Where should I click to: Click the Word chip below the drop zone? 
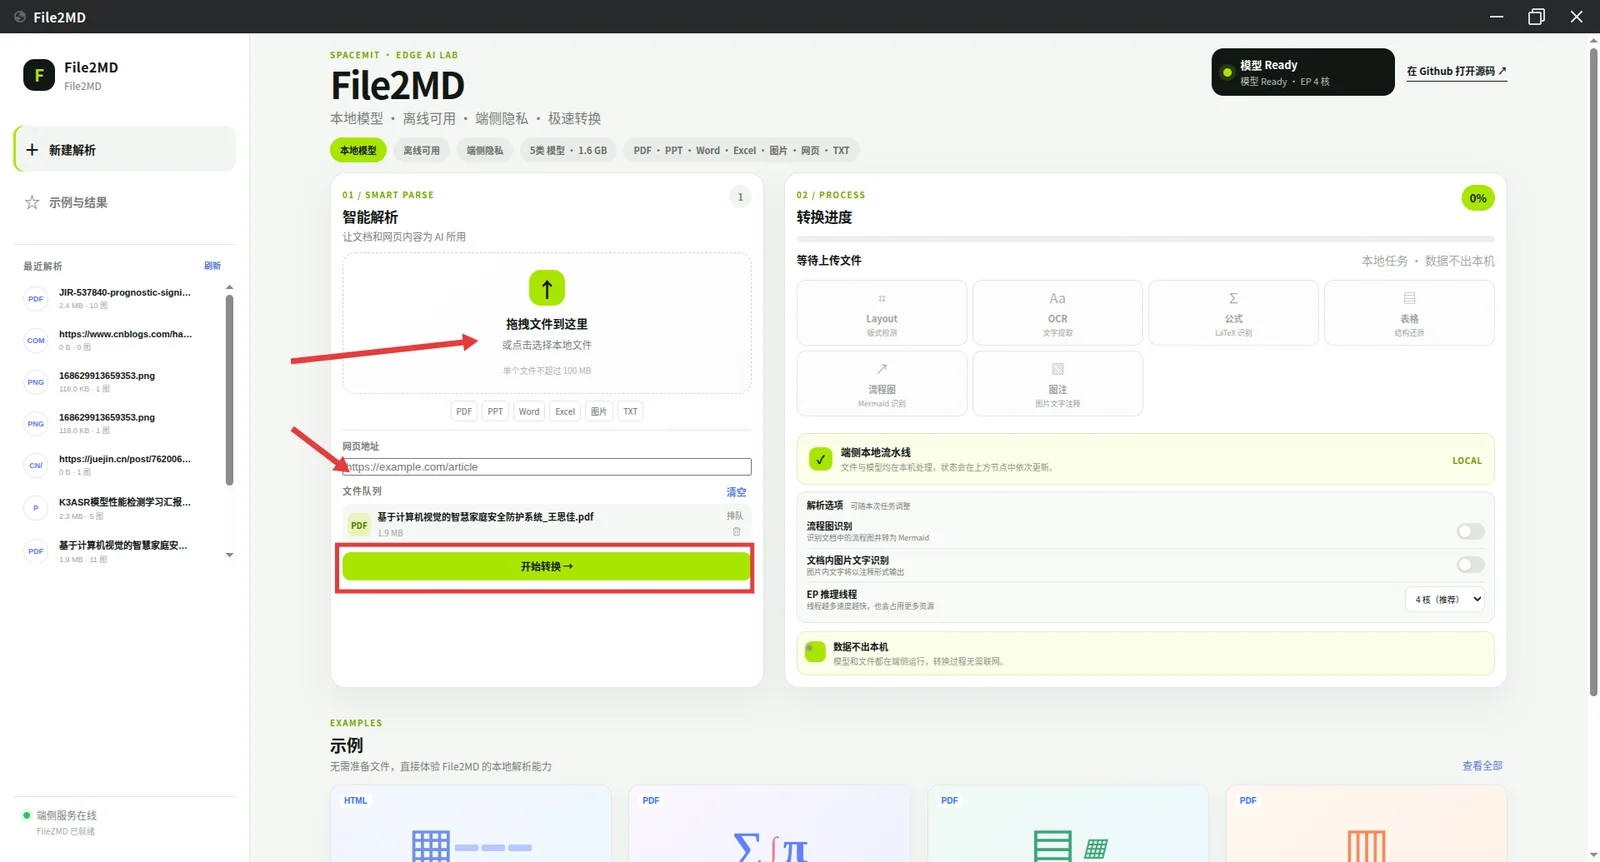(529, 411)
